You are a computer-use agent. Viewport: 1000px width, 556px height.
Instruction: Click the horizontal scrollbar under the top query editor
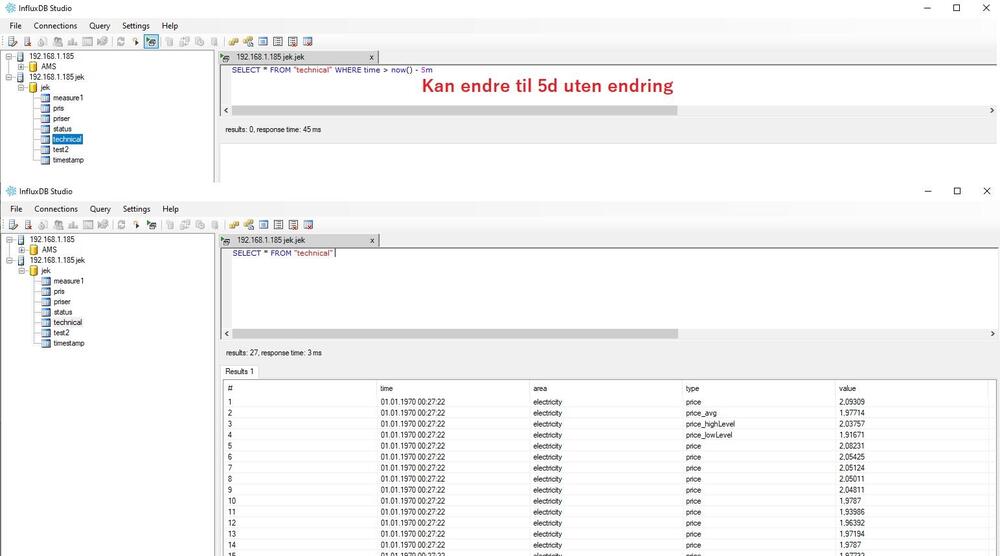[x=600, y=110]
